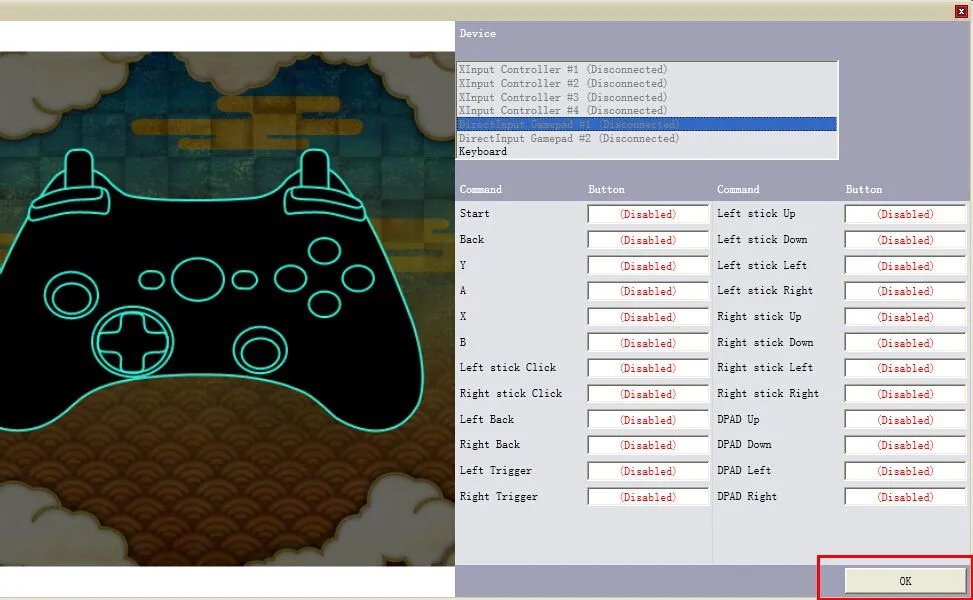Choose Keyboard as the input device
The image size is (973, 600).
483,152
